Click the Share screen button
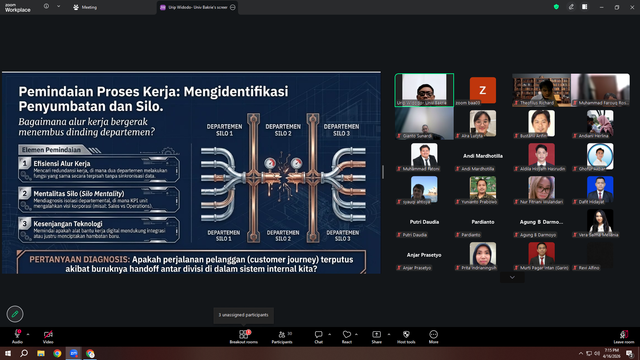The width and height of the screenshot is (640, 360). pos(376,337)
